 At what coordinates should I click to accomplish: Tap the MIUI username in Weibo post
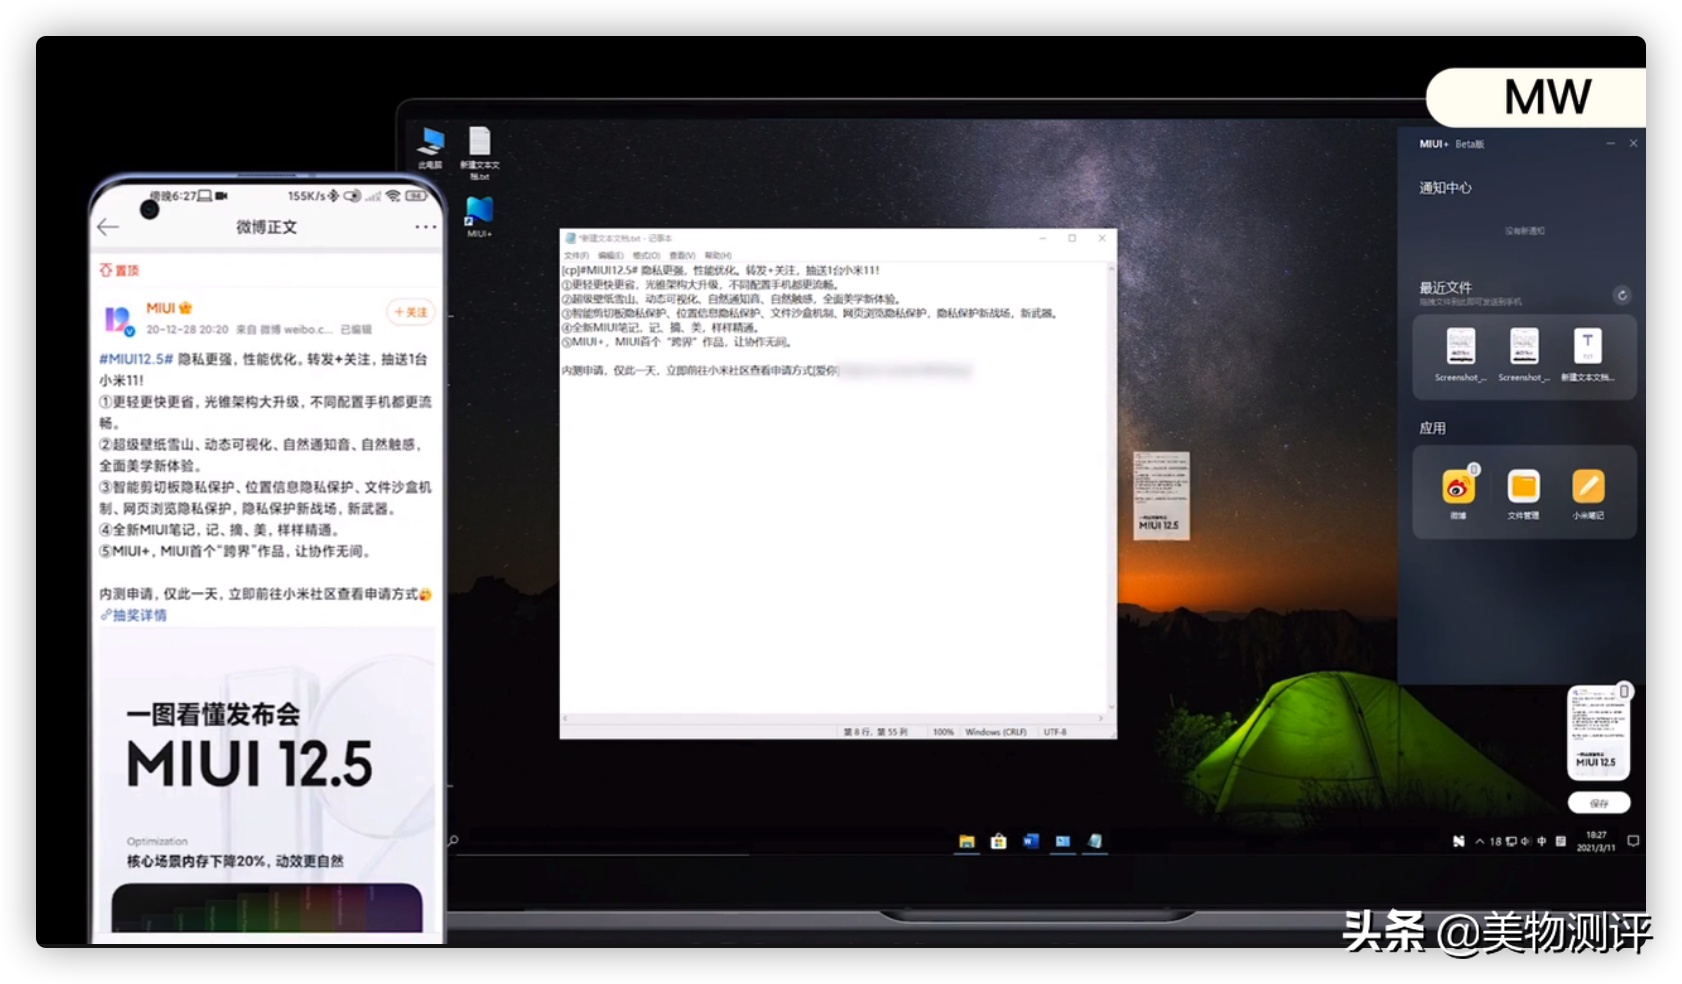(x=161, y=308)
